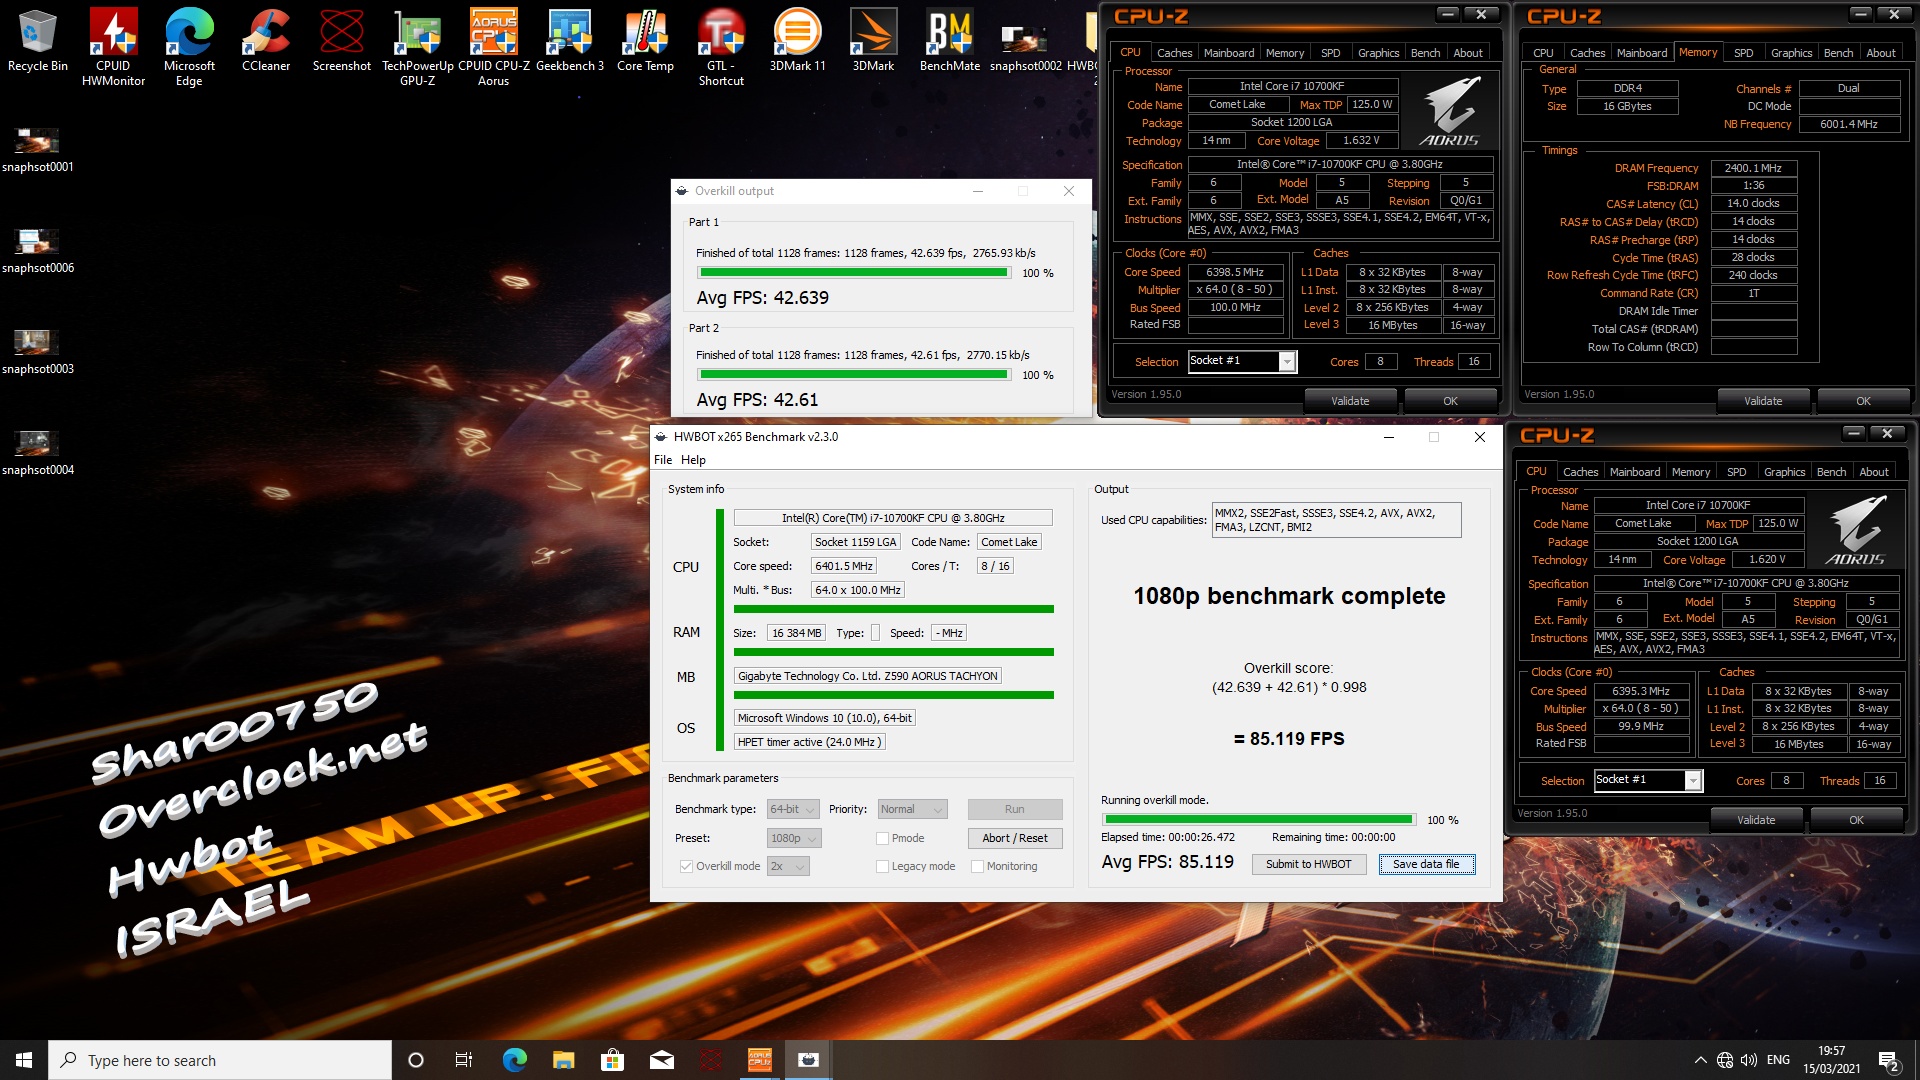
Task: Show hidden system tray icons
Action: point(1700,1060)
